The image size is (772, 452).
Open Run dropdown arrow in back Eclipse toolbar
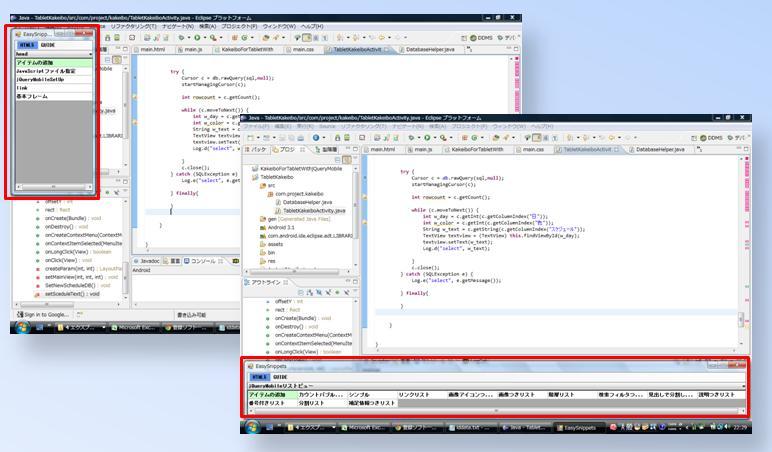[x=204, y=38]
